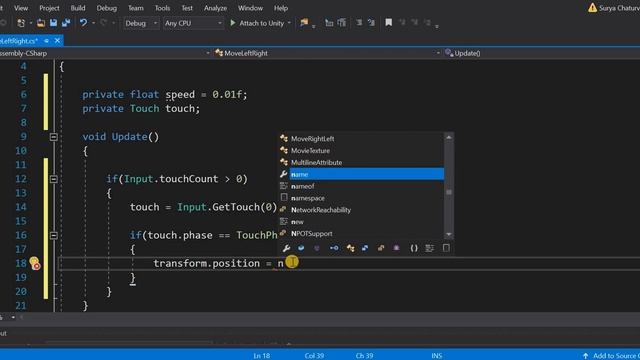Click the IntelliSense list scrollbar thumb
This screenshot has height=360, width=640.
449,192
